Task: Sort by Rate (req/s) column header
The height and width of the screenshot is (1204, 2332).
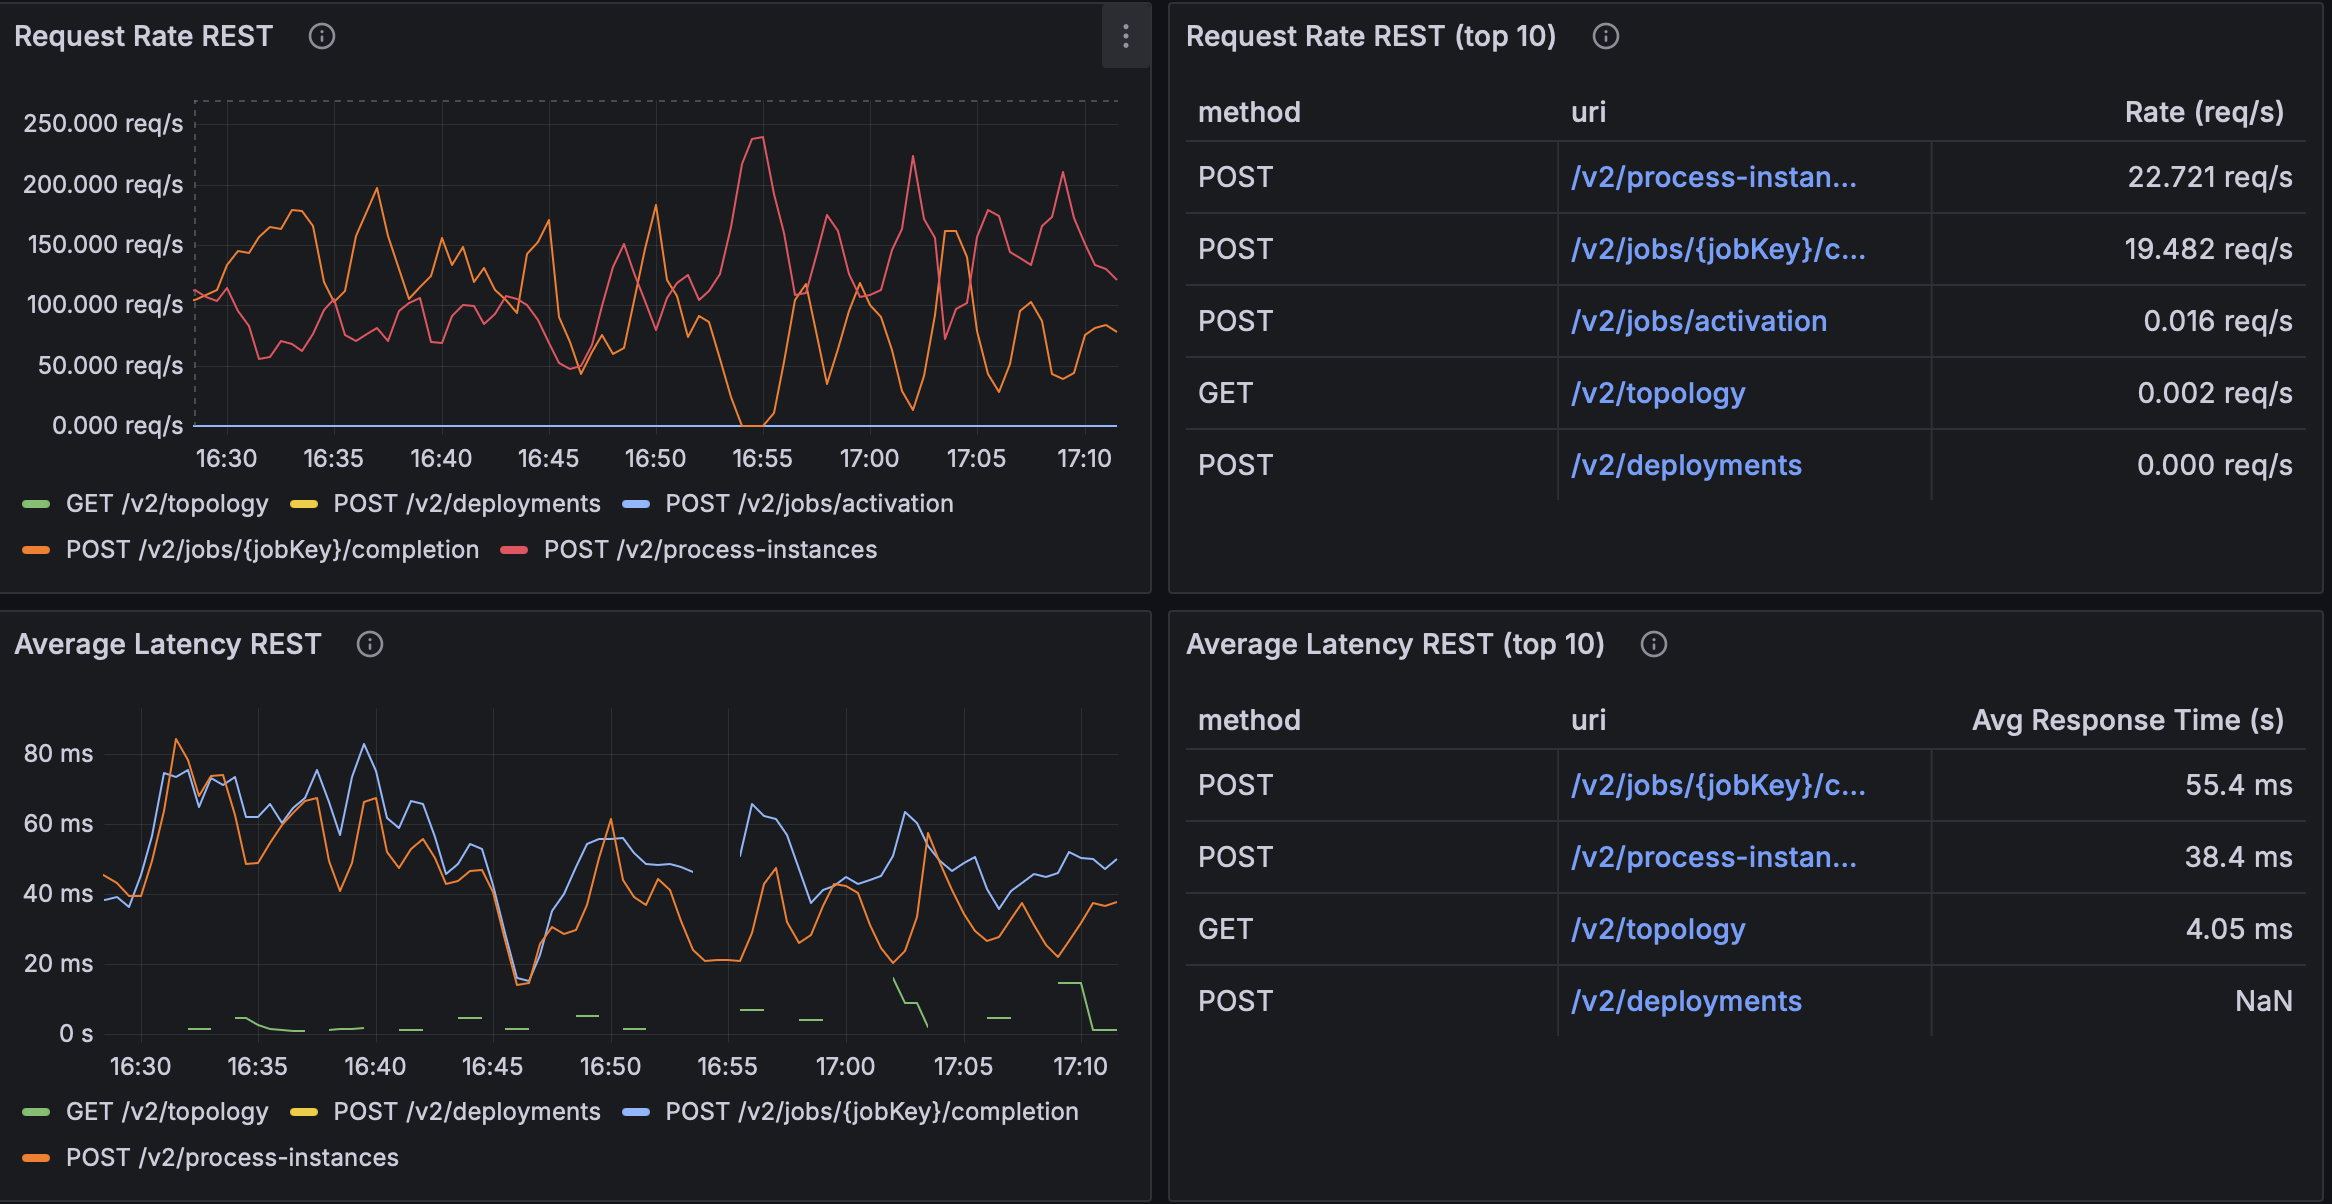Action: click(x=2203, y=112)
